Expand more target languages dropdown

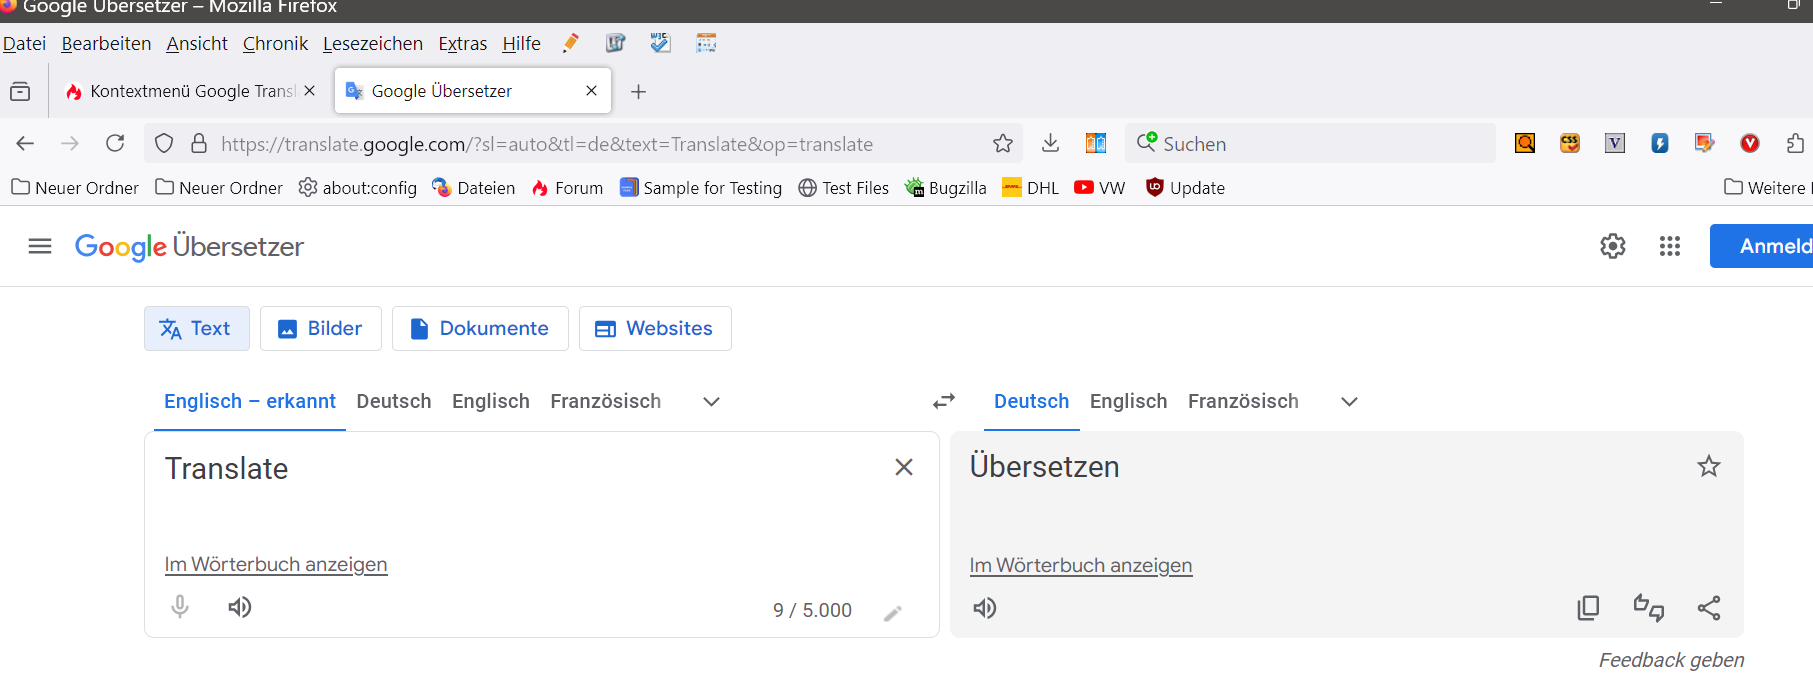[x=1350, y=401]
